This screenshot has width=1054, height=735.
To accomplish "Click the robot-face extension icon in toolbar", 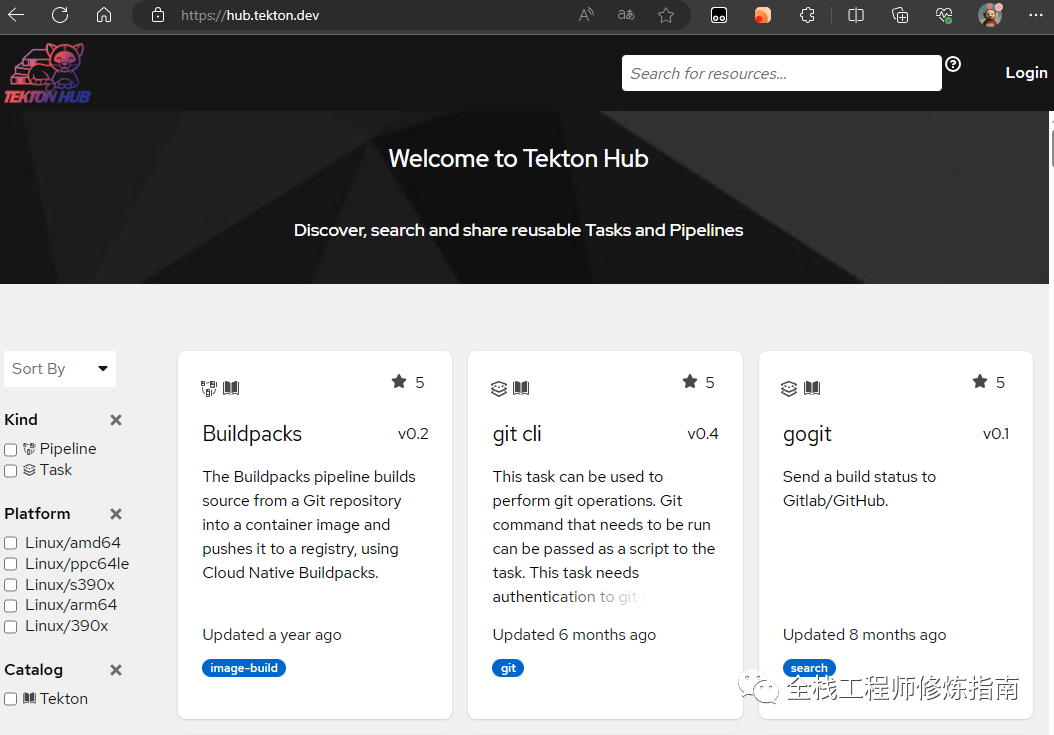I will pos(719,15).
